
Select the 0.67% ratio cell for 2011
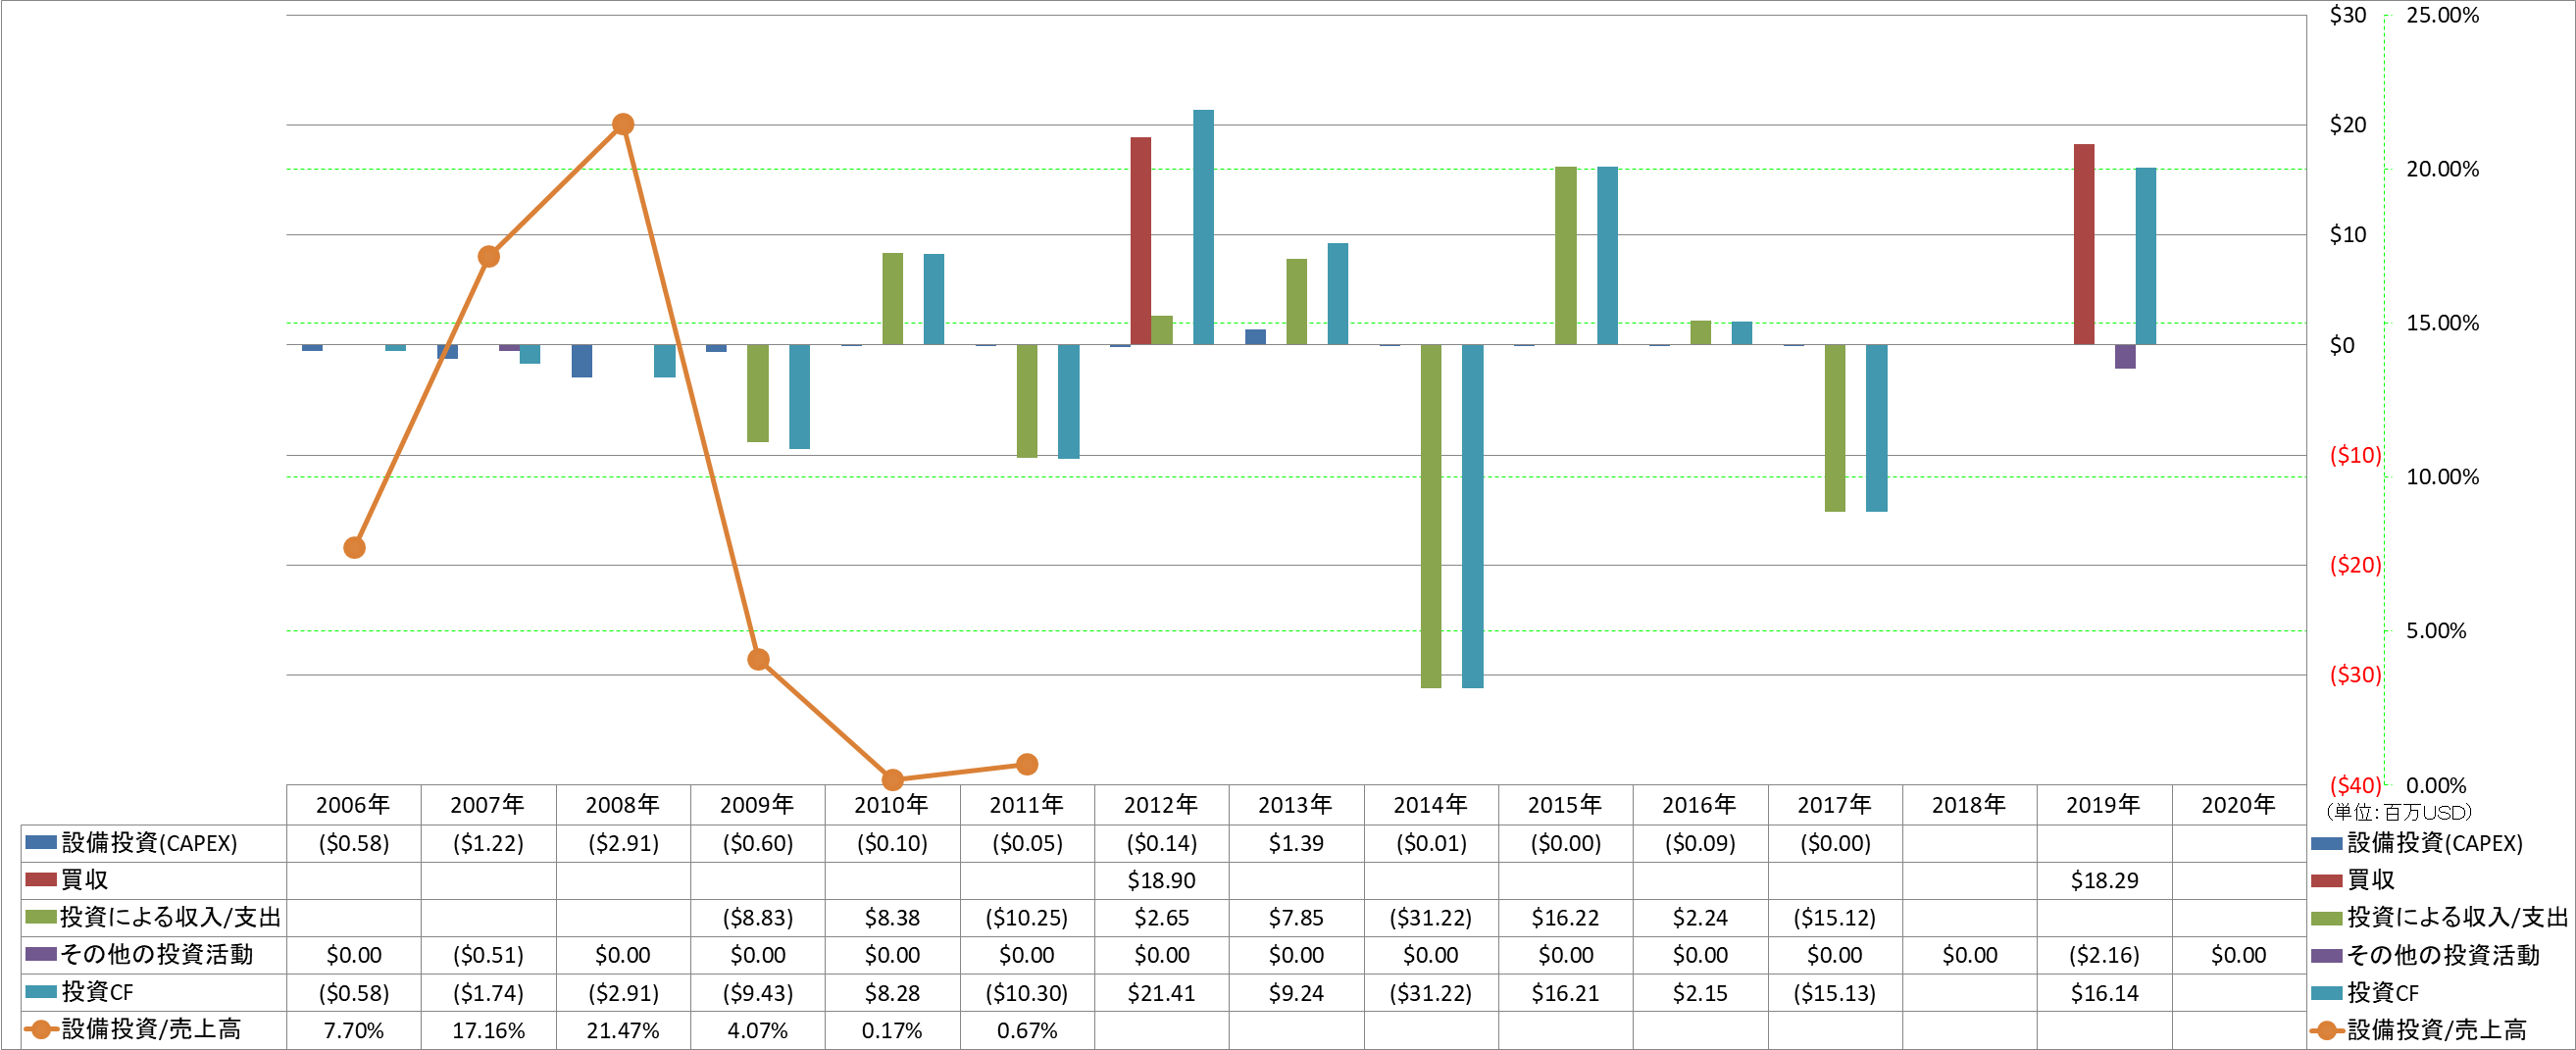click(x=1027, y=1030)
